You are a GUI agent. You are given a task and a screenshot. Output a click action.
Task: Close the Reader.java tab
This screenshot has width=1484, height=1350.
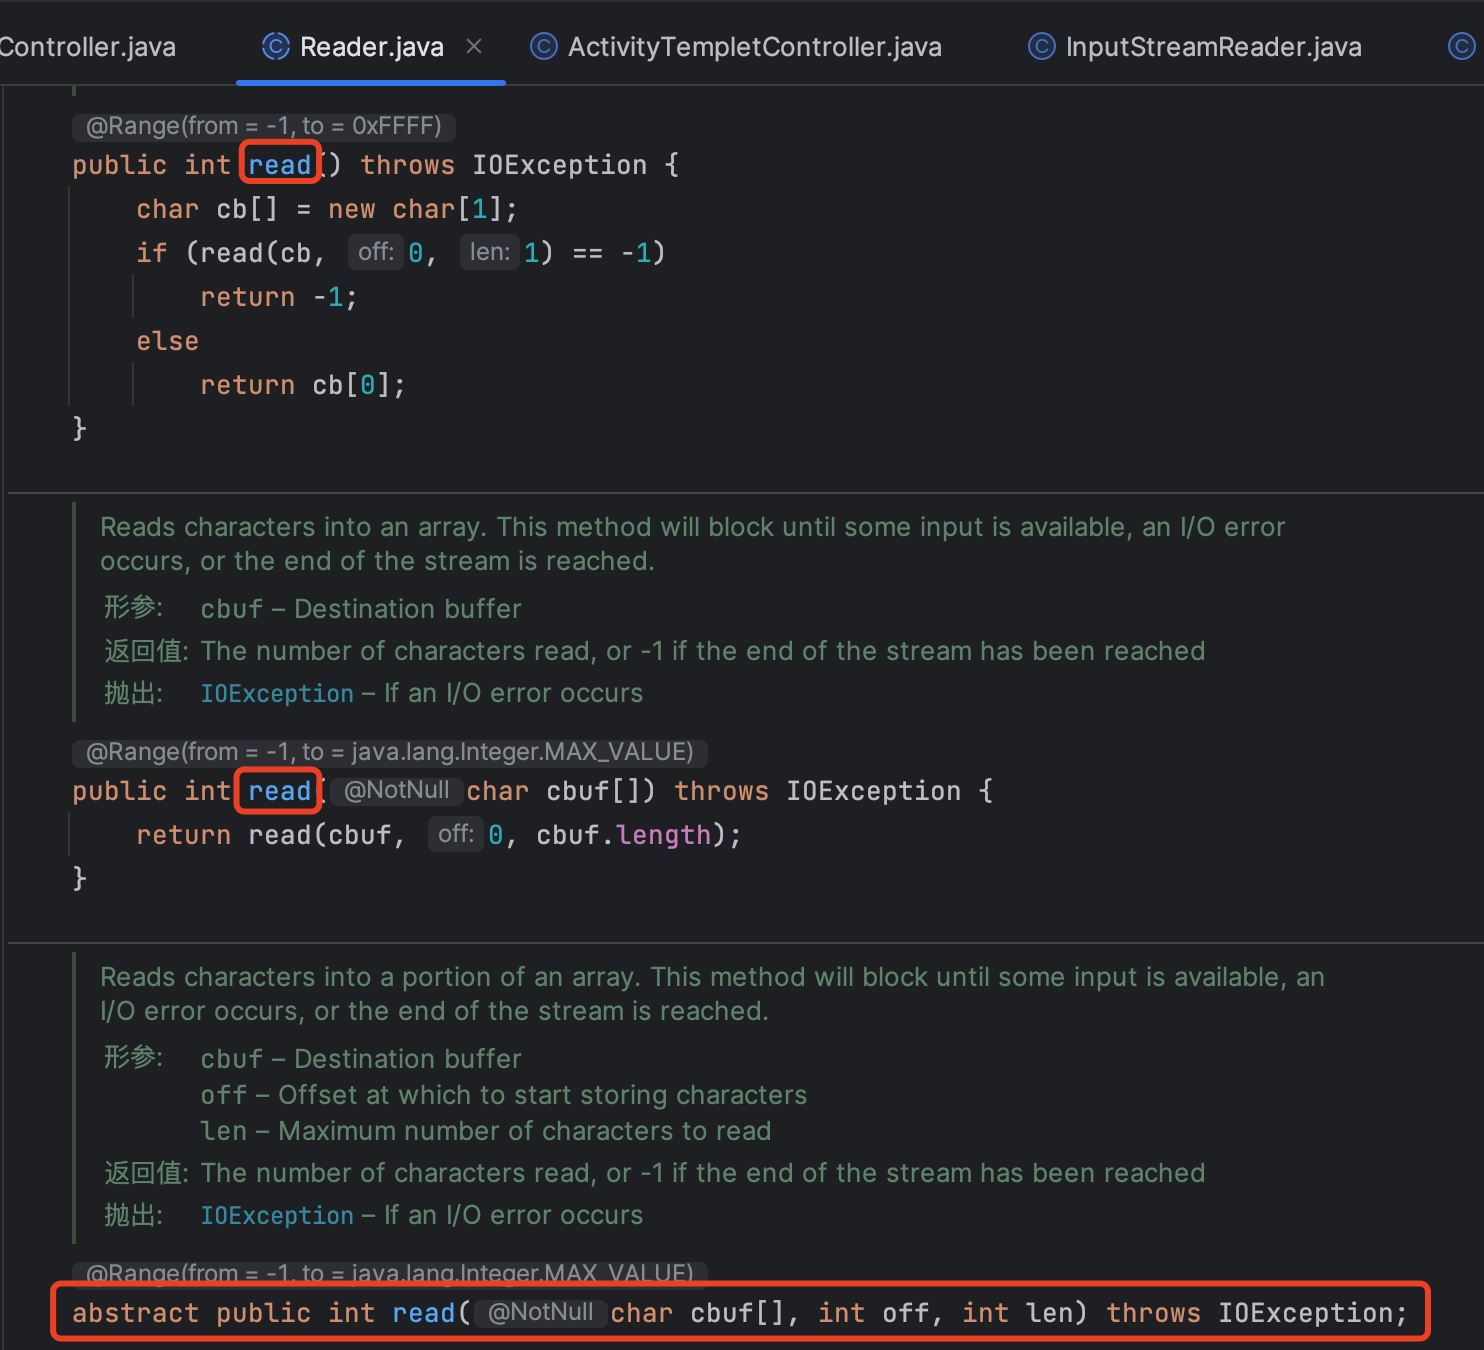(x=474, y=46)
